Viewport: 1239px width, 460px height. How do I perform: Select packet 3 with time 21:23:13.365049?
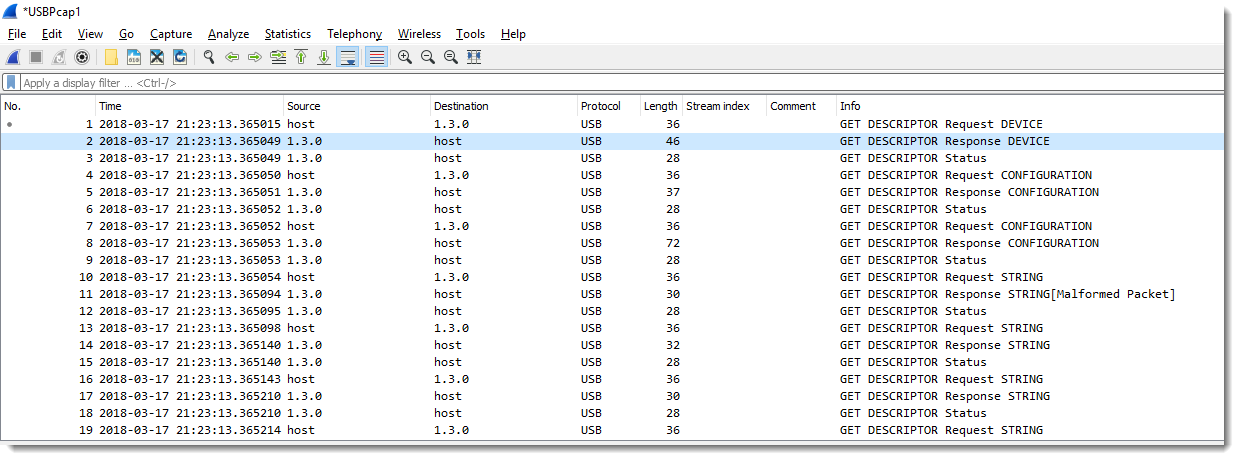(612, 158)
